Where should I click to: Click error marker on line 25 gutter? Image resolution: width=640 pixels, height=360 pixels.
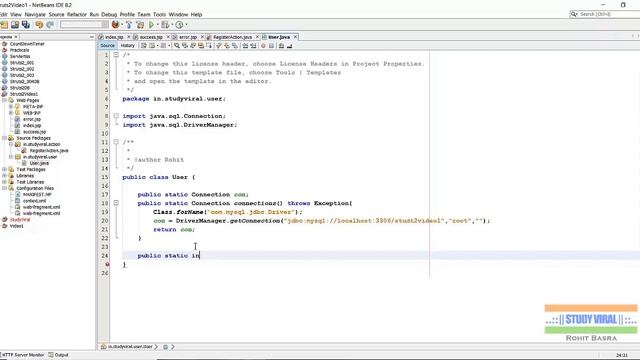(107, 264)
